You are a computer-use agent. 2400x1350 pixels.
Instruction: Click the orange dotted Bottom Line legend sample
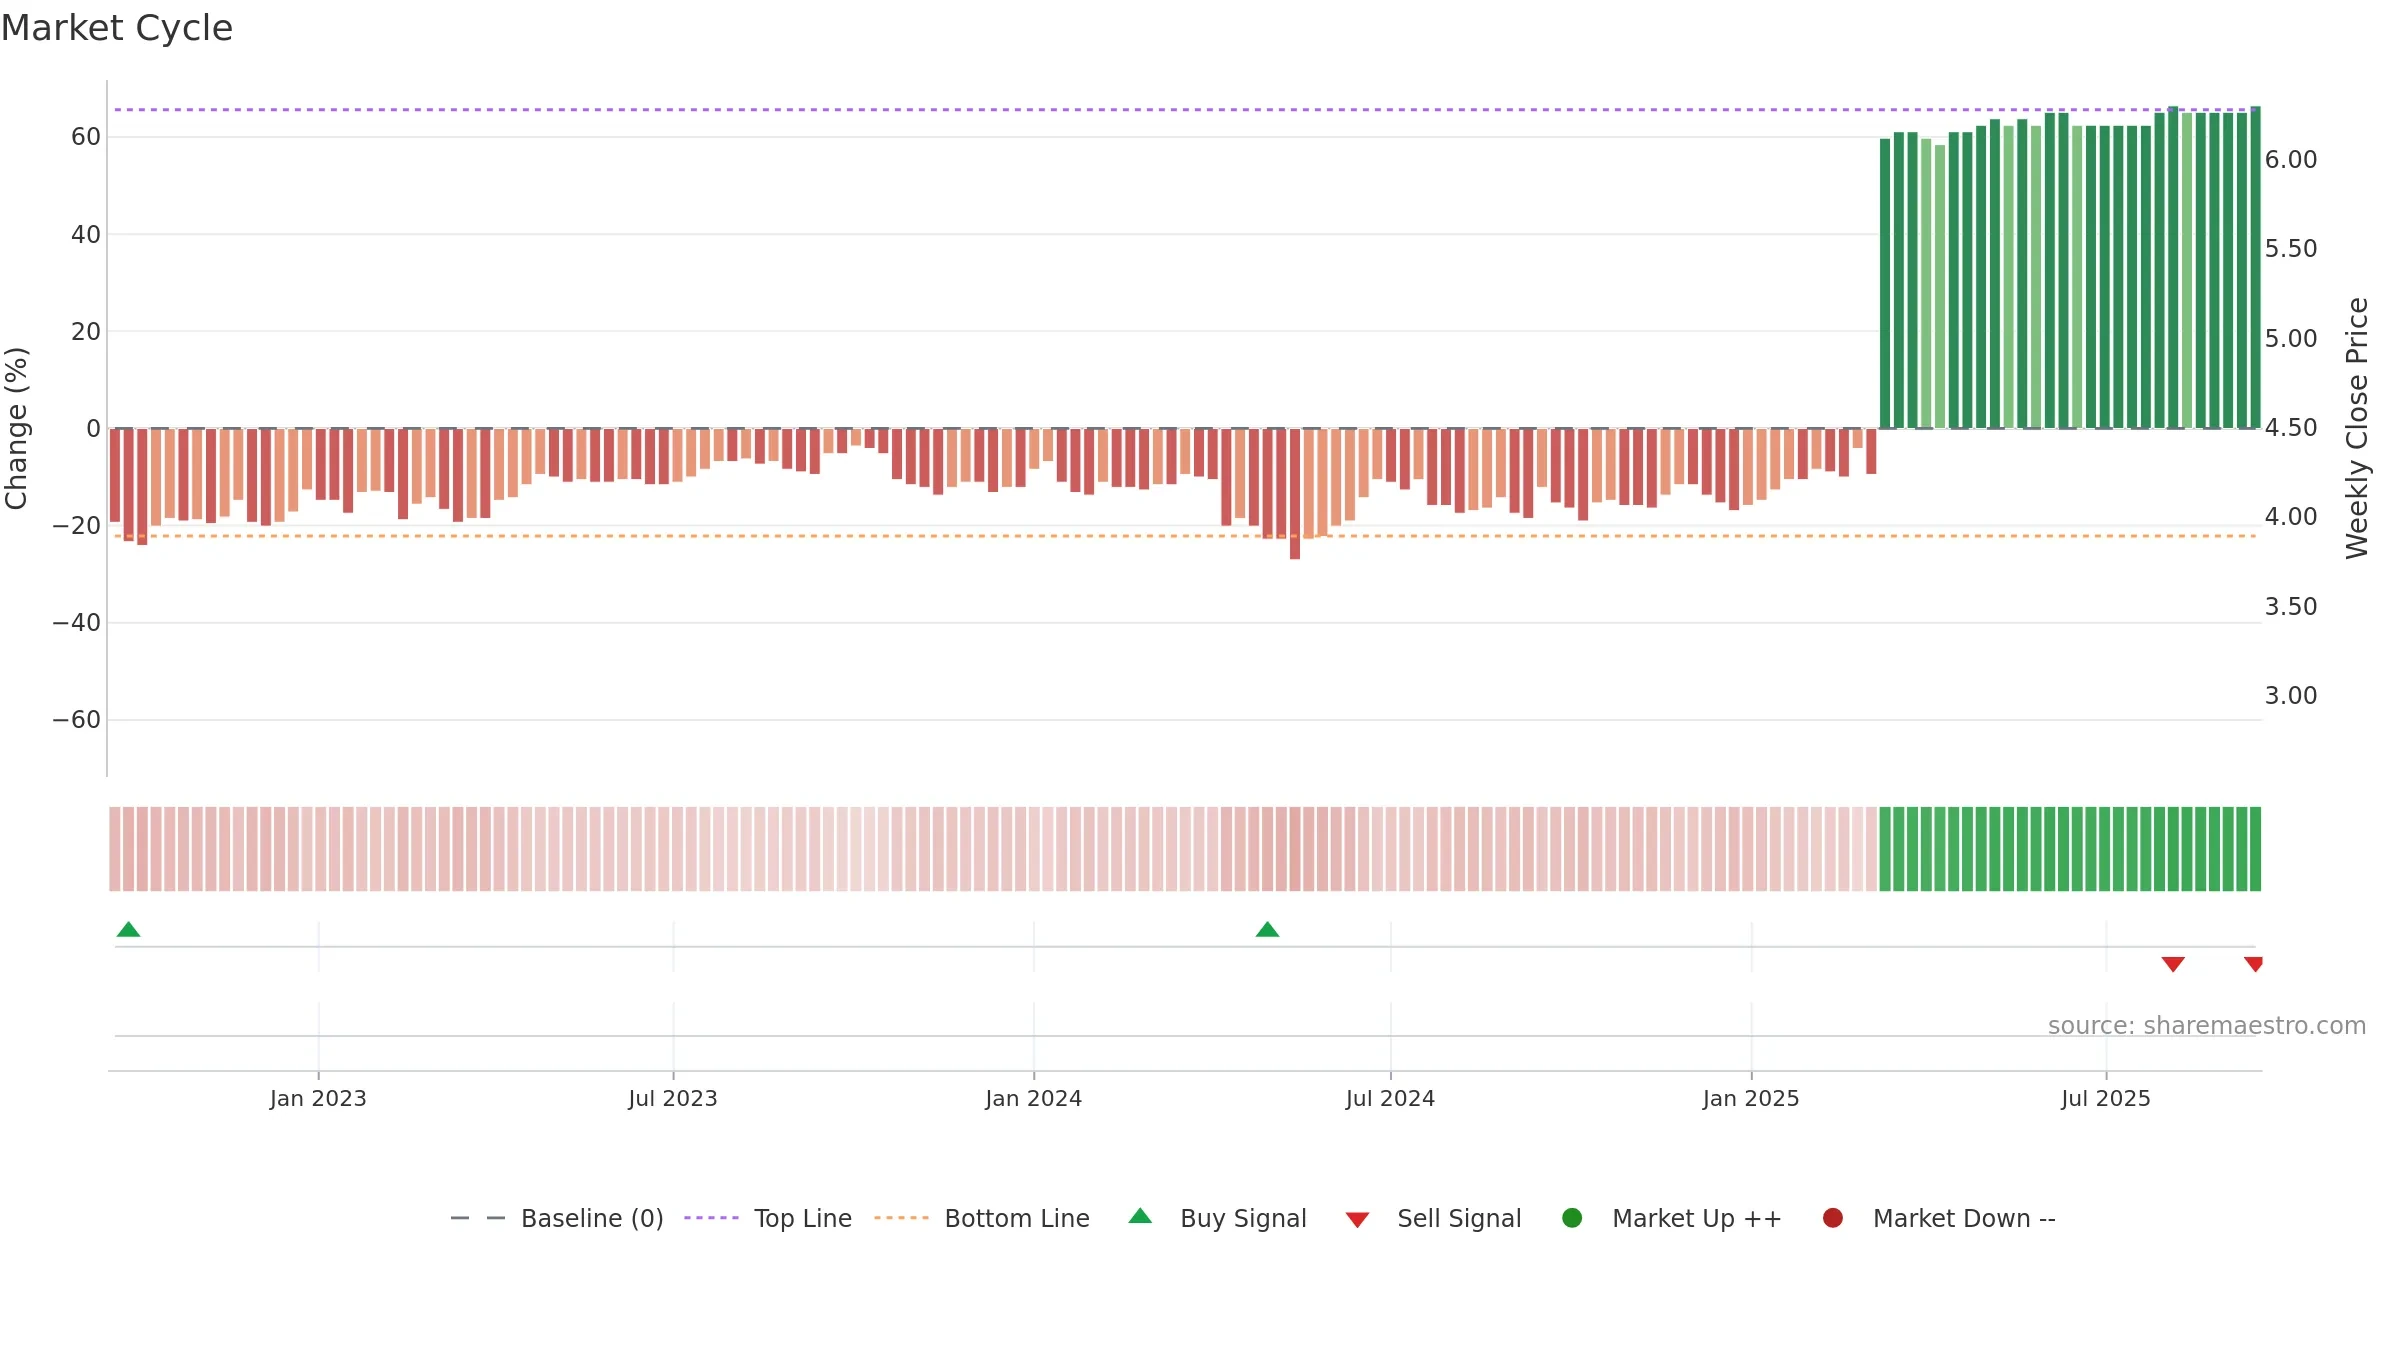(x=901, y=1218)
